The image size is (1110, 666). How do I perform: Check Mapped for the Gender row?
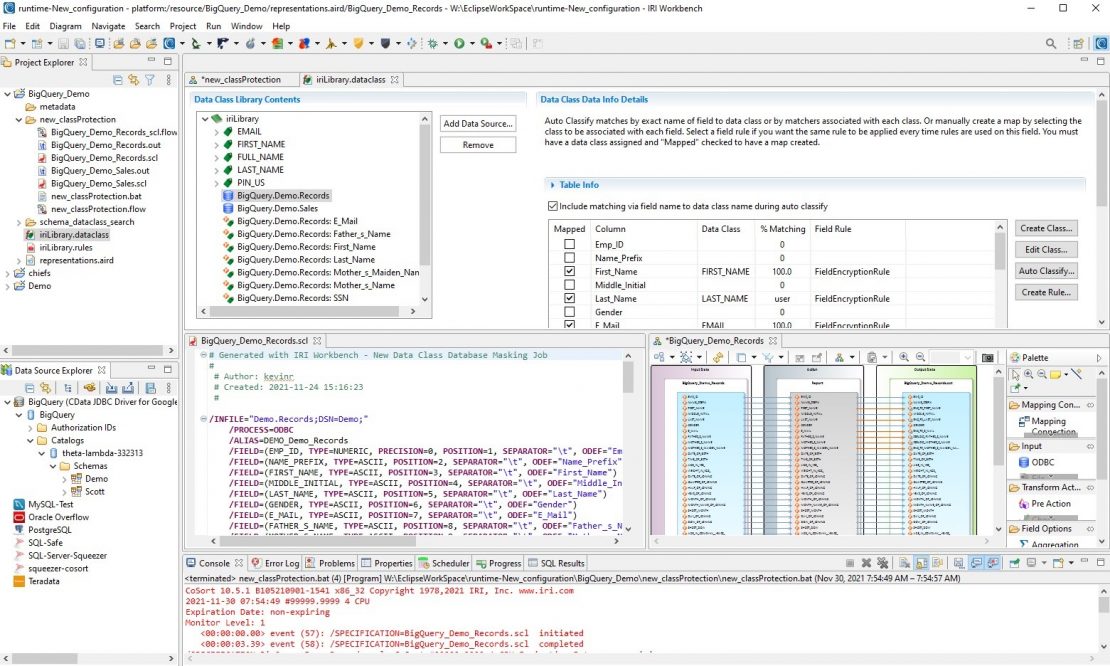569,311
